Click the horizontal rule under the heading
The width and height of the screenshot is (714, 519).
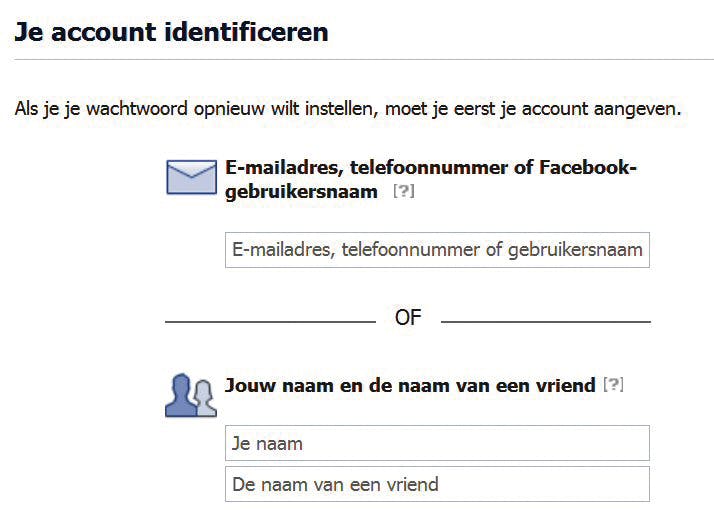(x=357, y=60)
